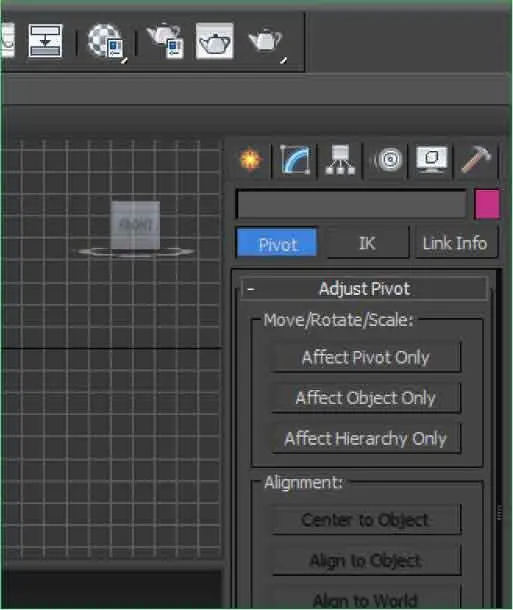Viewport: 513px width, 610px height.
Task: Switch to the Modify panel icon
Action: (295, 160)
